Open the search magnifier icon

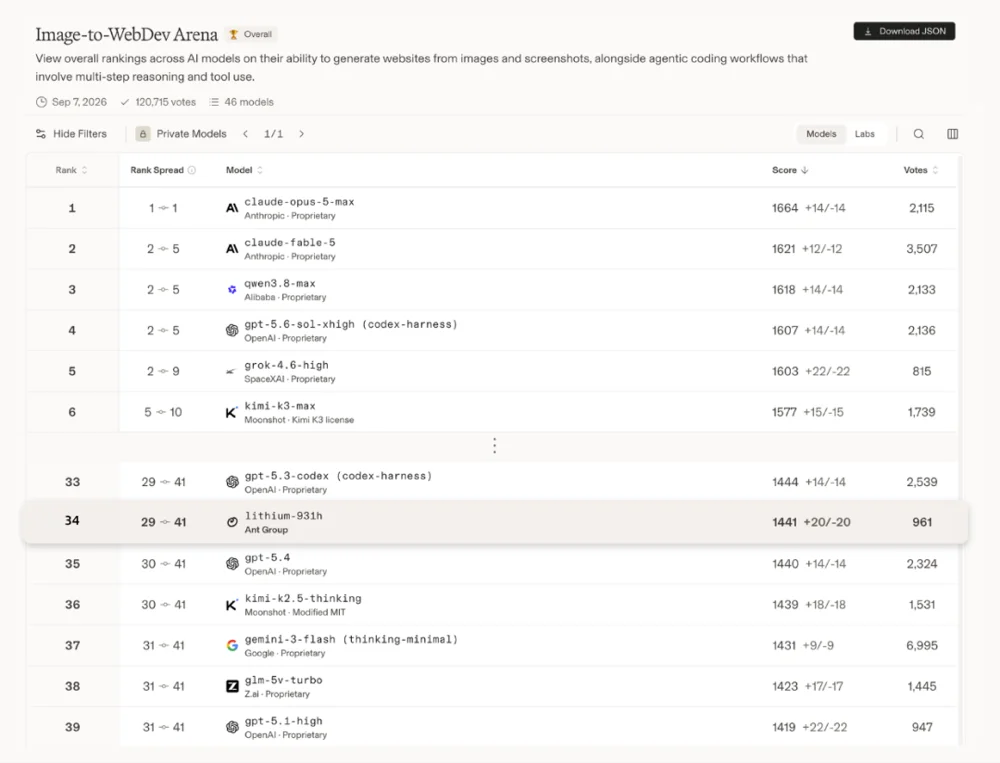point(918,134)
